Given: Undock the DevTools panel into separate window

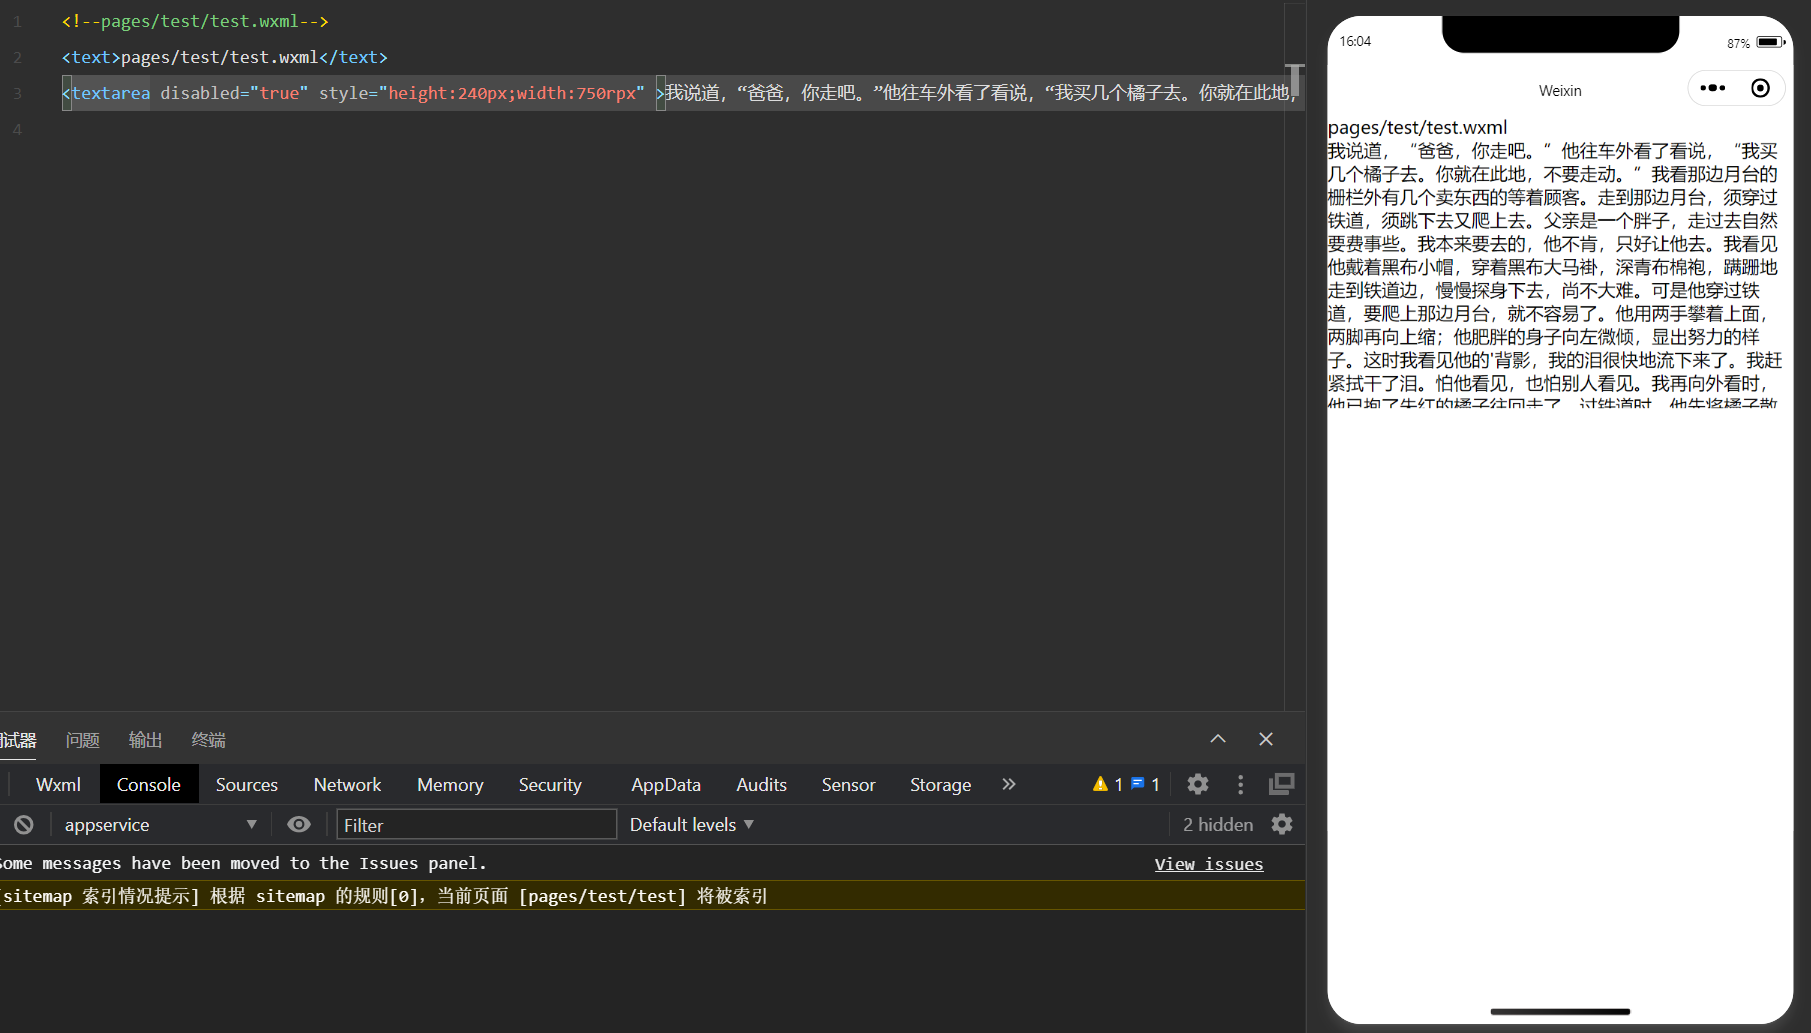Looking at the screenshot, I should click(1281, 785).
